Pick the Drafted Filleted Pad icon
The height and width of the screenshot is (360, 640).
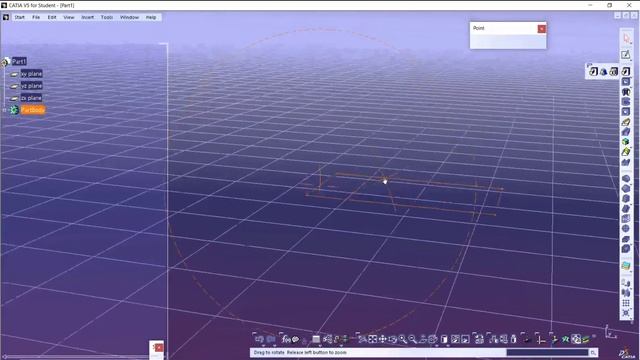(x=604, y=72)
